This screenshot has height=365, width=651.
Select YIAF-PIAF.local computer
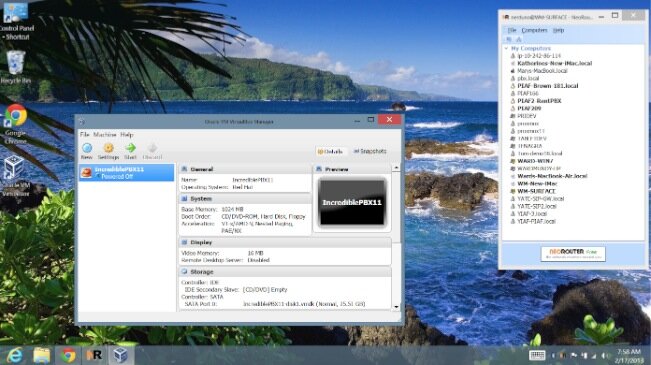coord(536,221)
